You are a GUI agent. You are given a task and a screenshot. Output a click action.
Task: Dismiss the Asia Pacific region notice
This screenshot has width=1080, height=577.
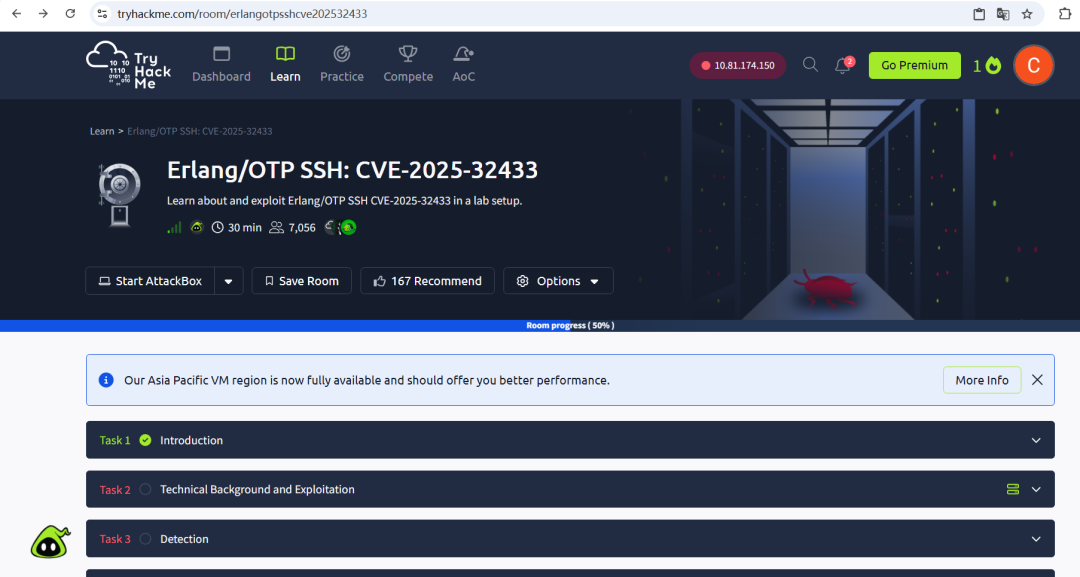click(x=1037, y=380)
